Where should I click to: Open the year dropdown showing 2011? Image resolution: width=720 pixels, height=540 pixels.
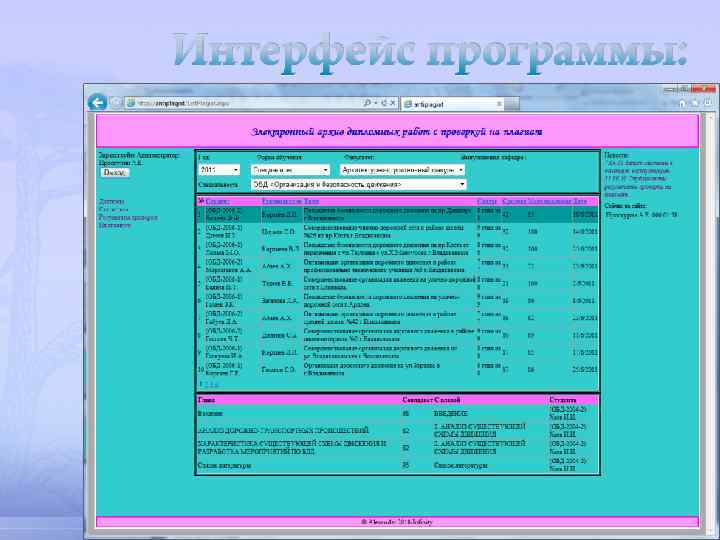[219, 170]
